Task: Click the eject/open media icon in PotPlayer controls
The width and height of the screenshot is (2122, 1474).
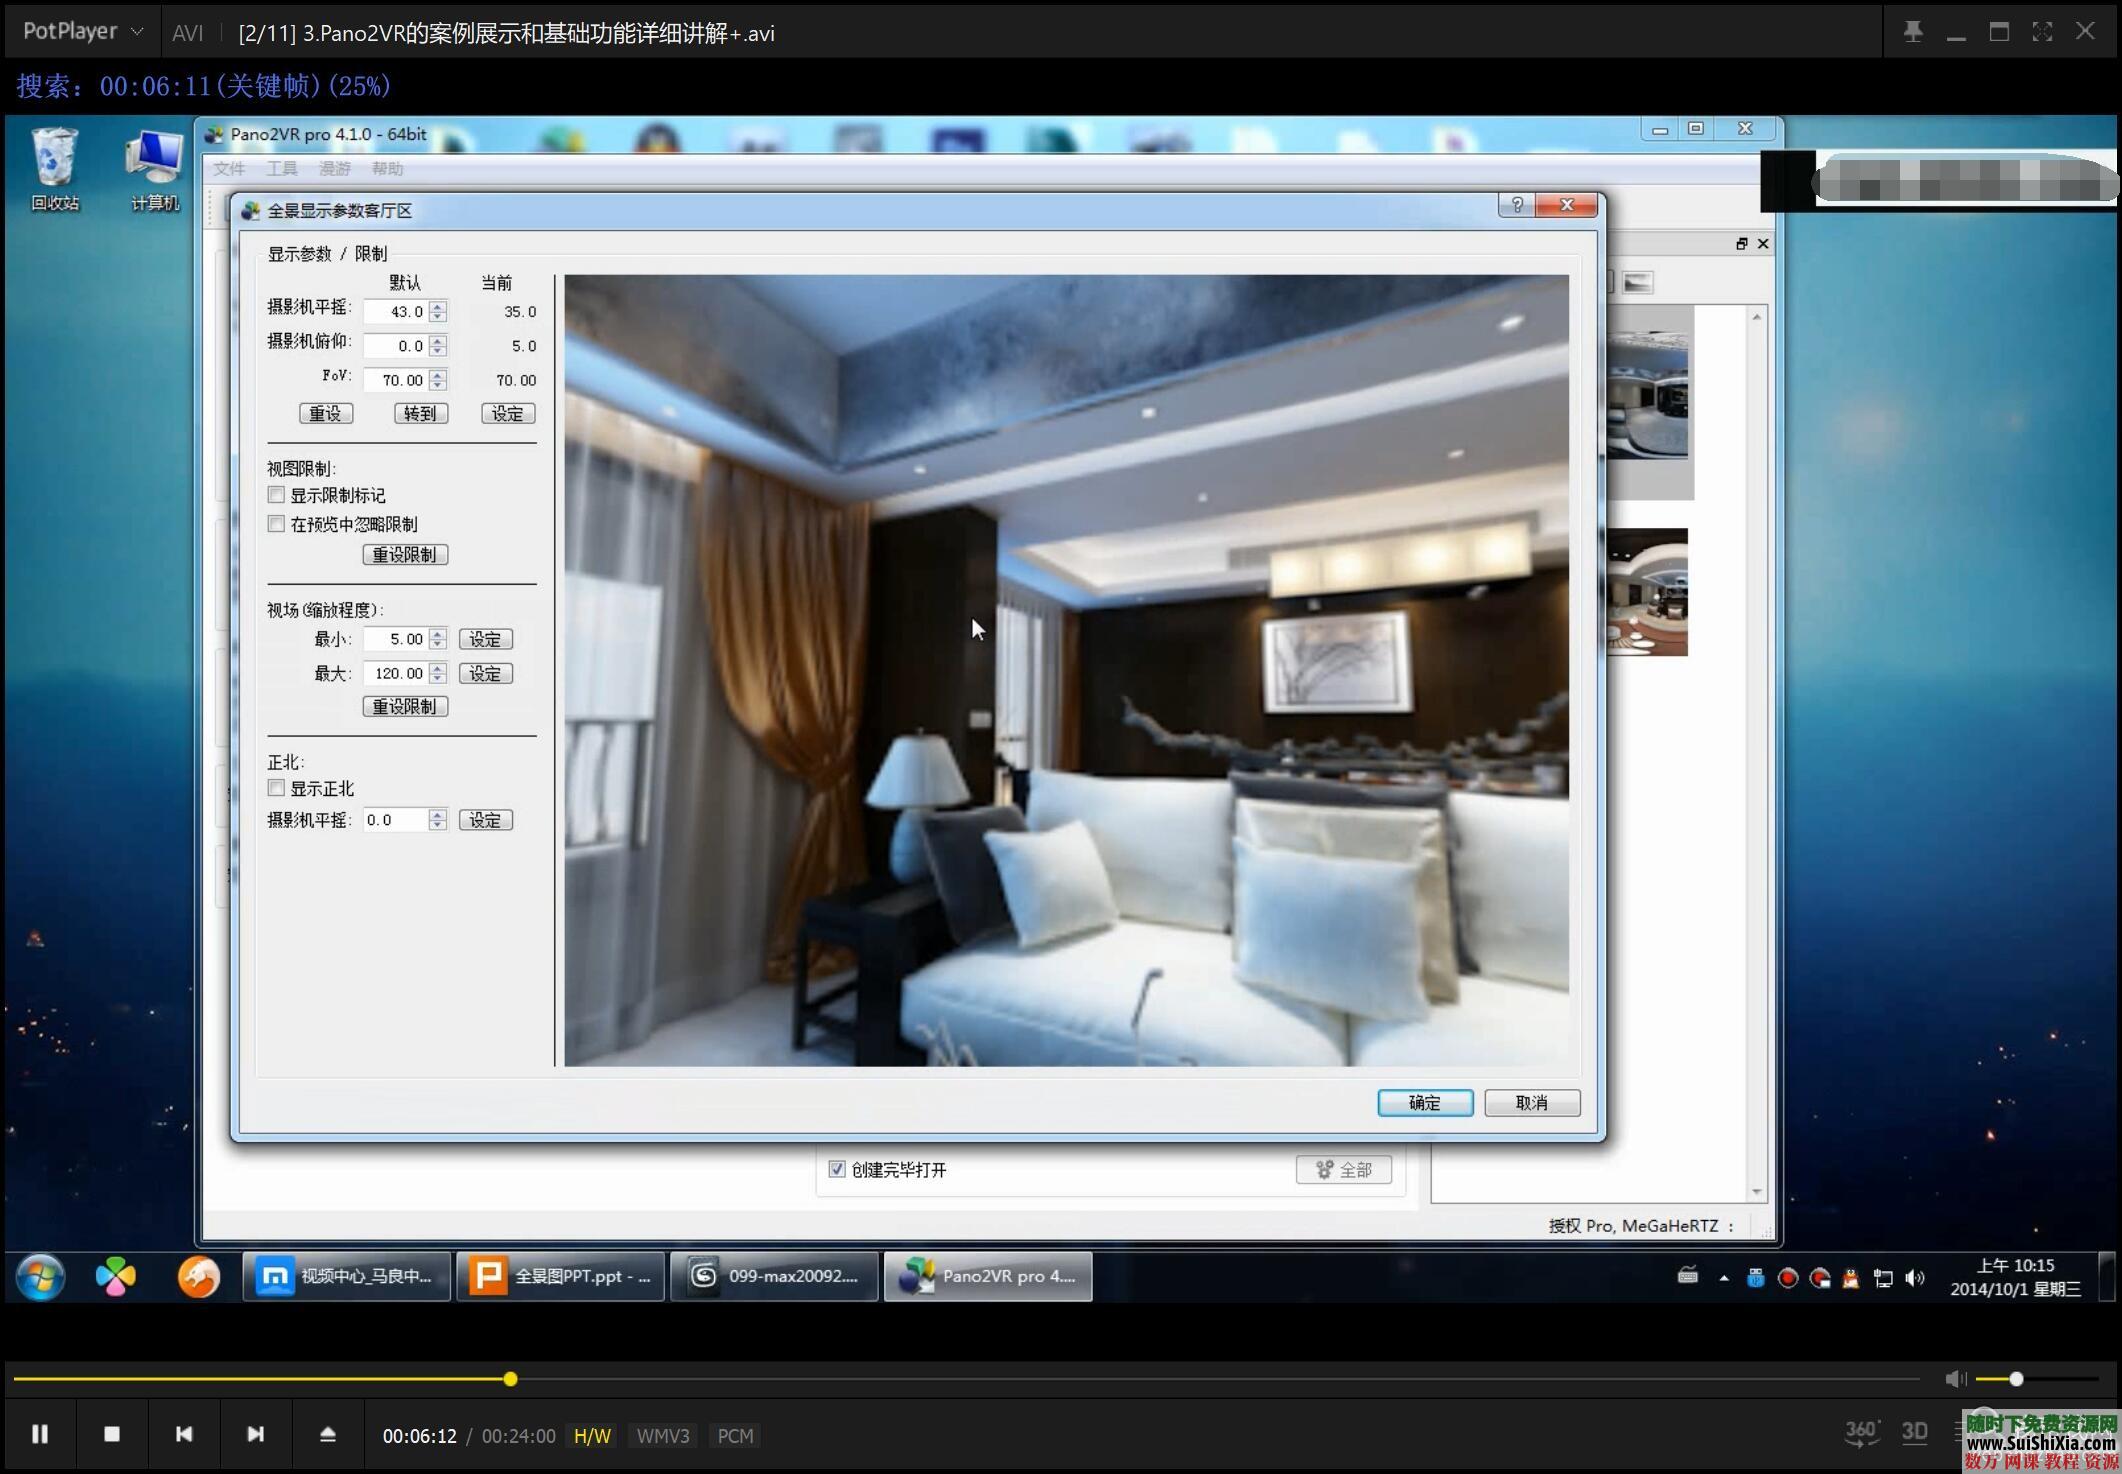Action: click(x=328, y=1434)
